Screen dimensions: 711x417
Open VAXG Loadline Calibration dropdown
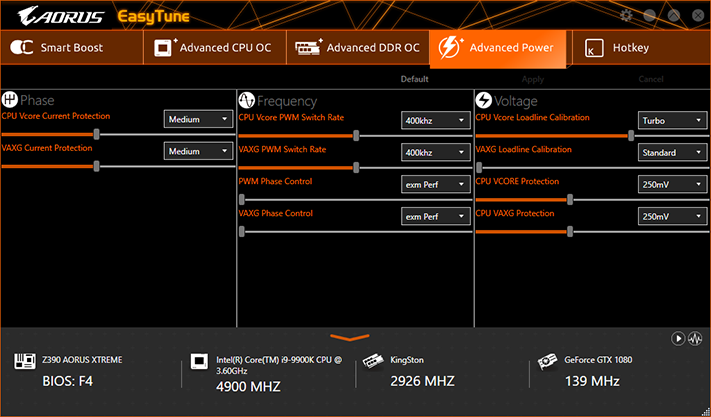[672, 153]
